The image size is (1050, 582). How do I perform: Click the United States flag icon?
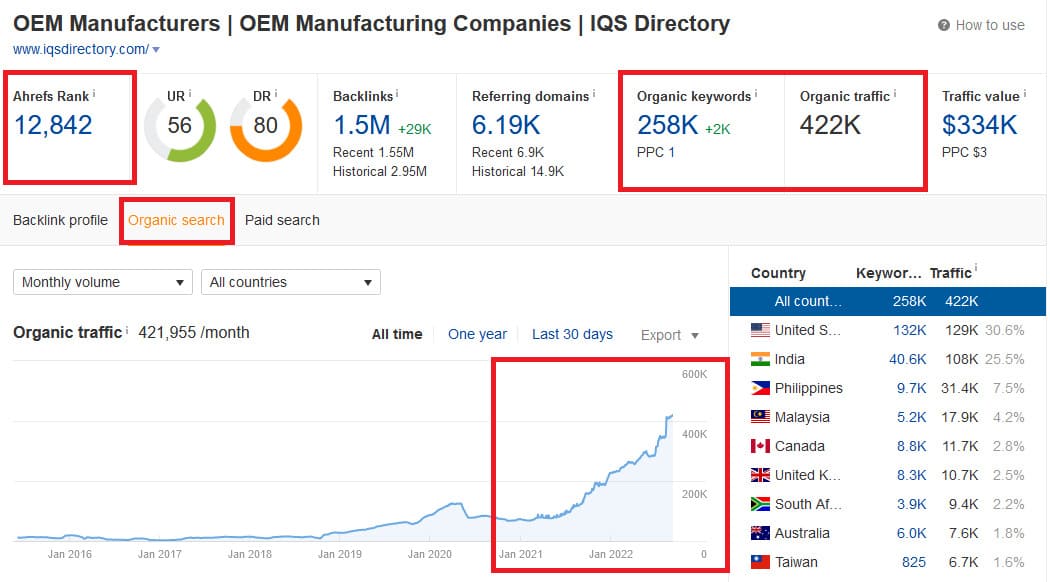point(760,330)
